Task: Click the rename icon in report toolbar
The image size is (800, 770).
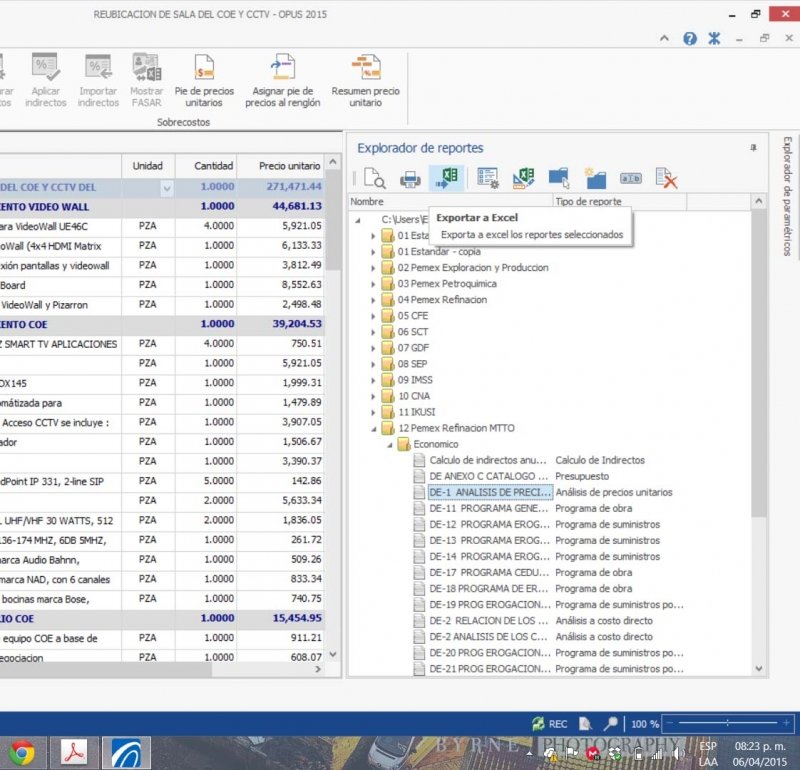Action: pyautogui.click(x=631, y=179)
